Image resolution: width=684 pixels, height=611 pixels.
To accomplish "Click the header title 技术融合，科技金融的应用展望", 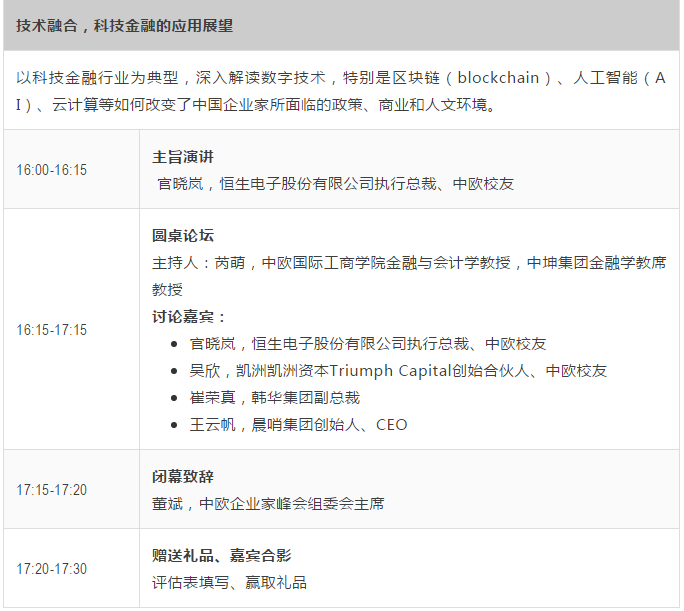I will [124, 26].
